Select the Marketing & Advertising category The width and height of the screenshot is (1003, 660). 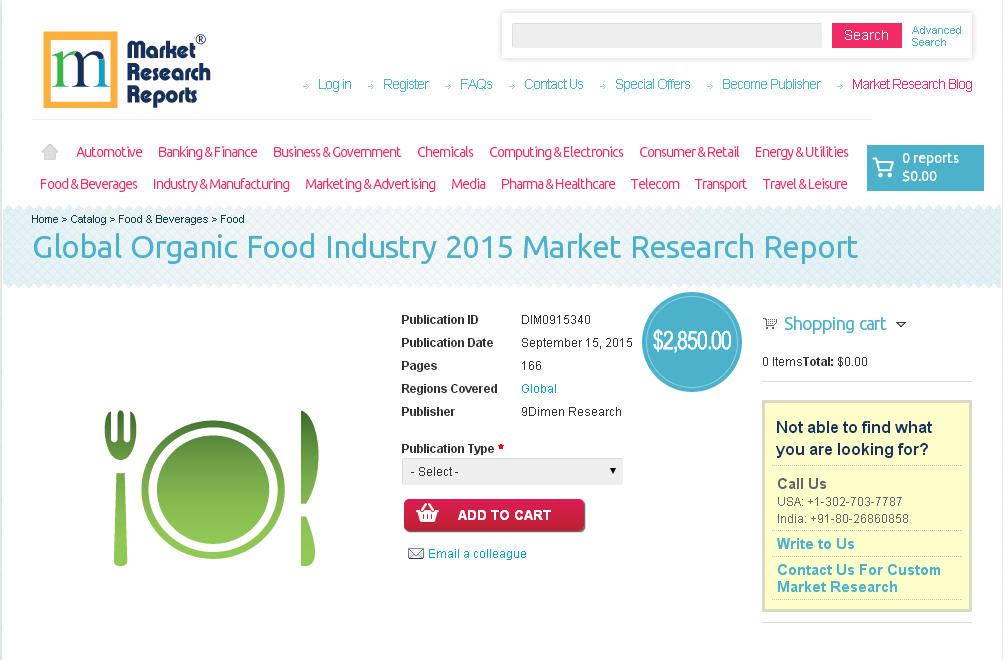pos(370,184)
